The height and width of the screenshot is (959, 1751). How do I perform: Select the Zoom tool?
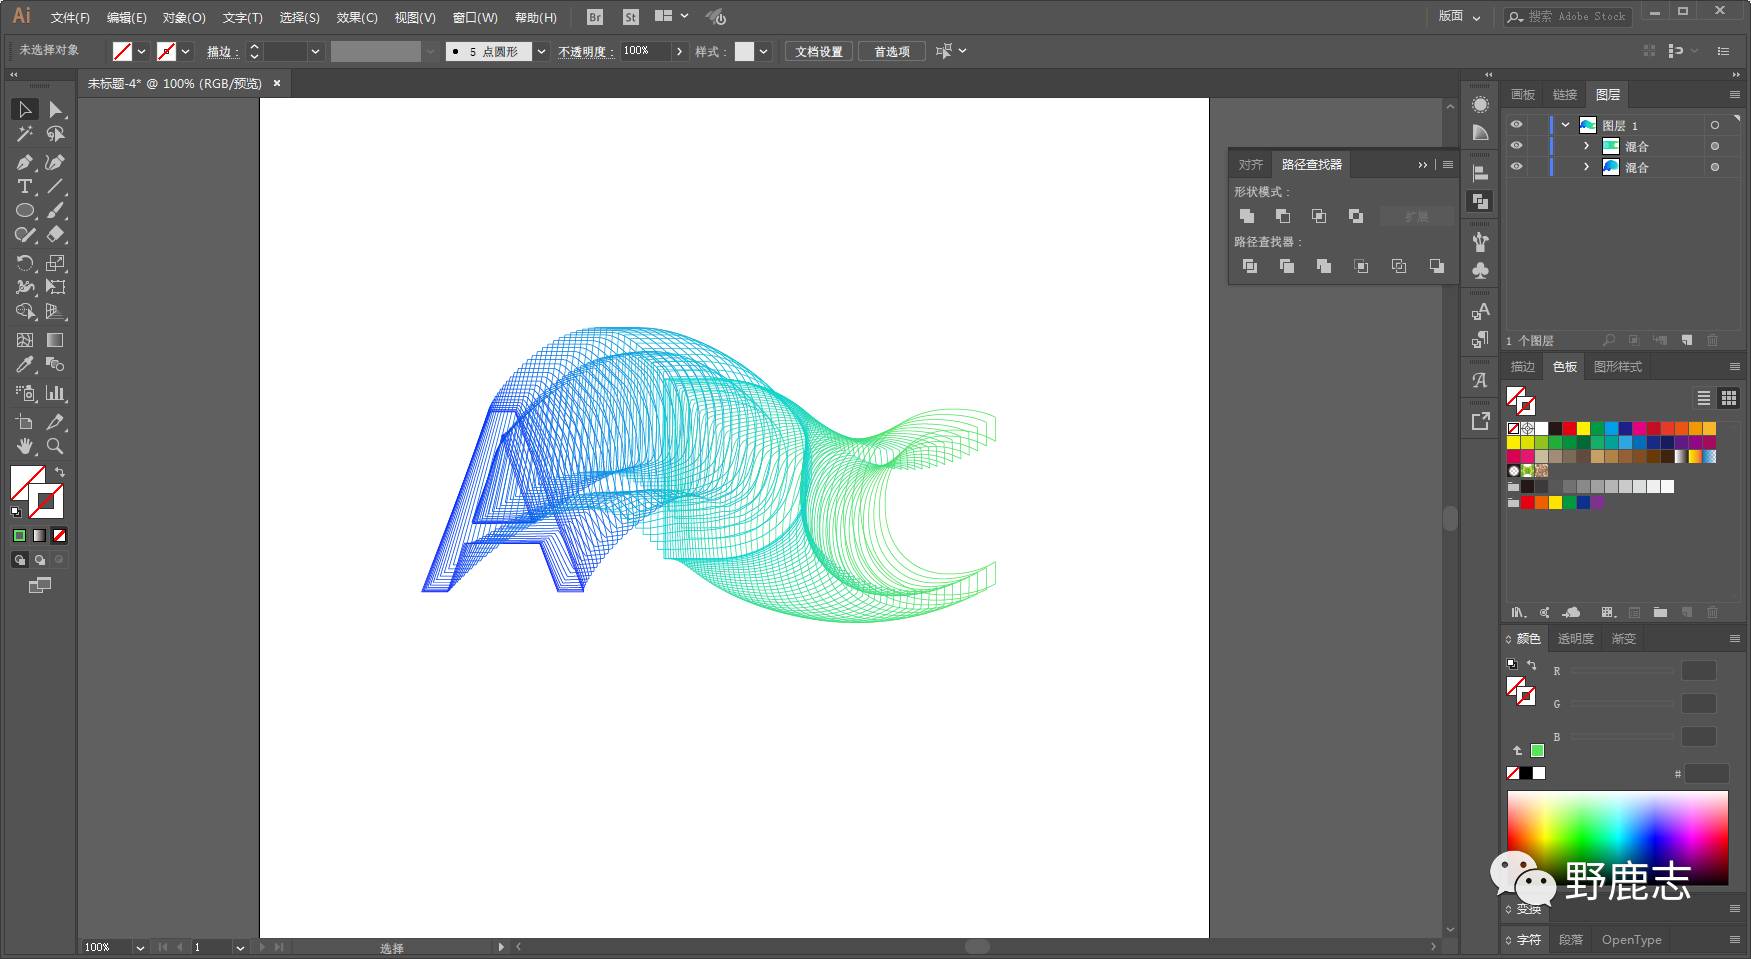tap(55, 446)
